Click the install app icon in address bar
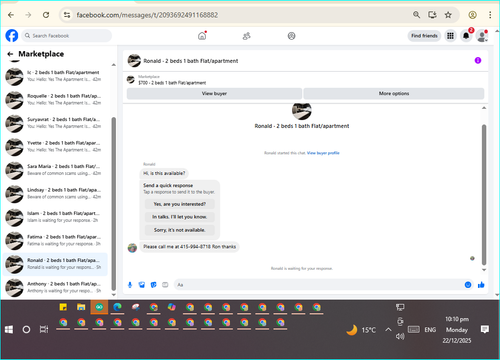 point(432,15)
